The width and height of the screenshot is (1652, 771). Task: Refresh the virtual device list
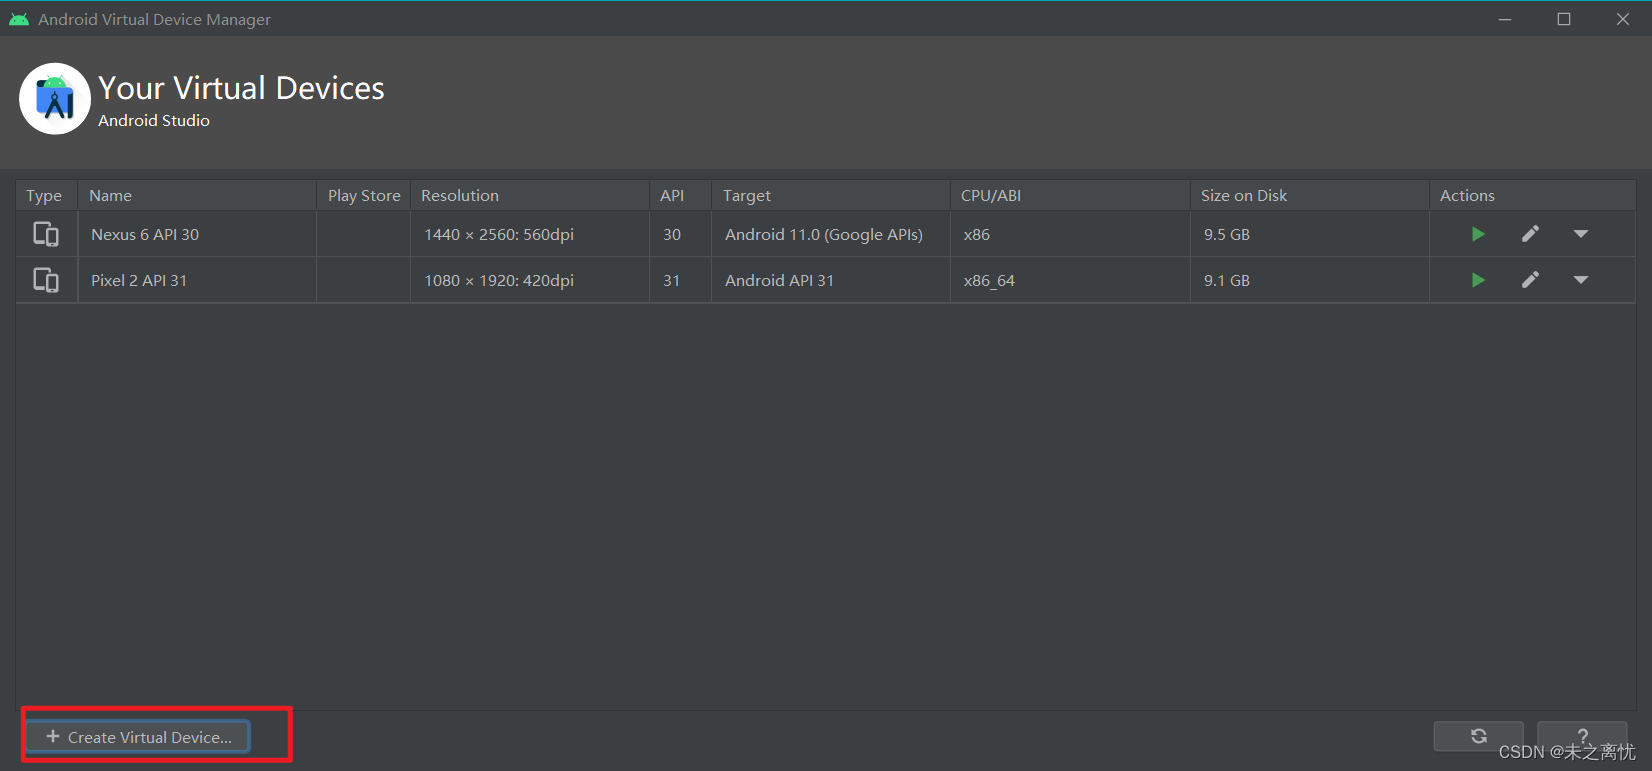[x=1478, y=736]
